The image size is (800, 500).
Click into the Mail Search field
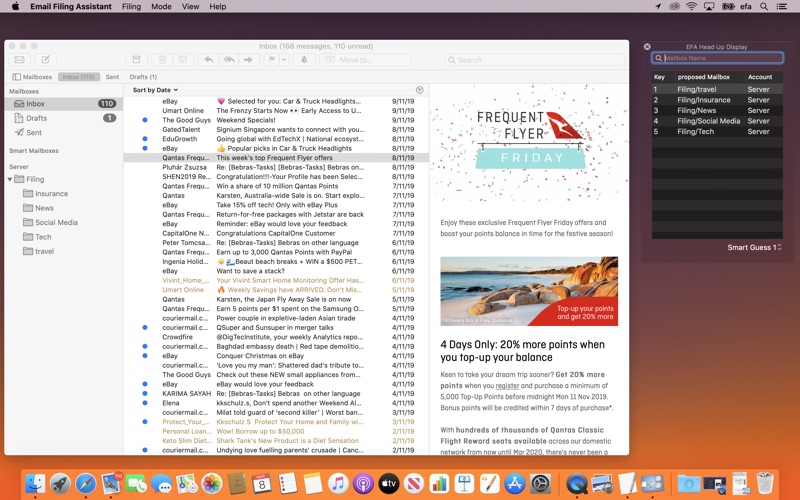[535, 60]
